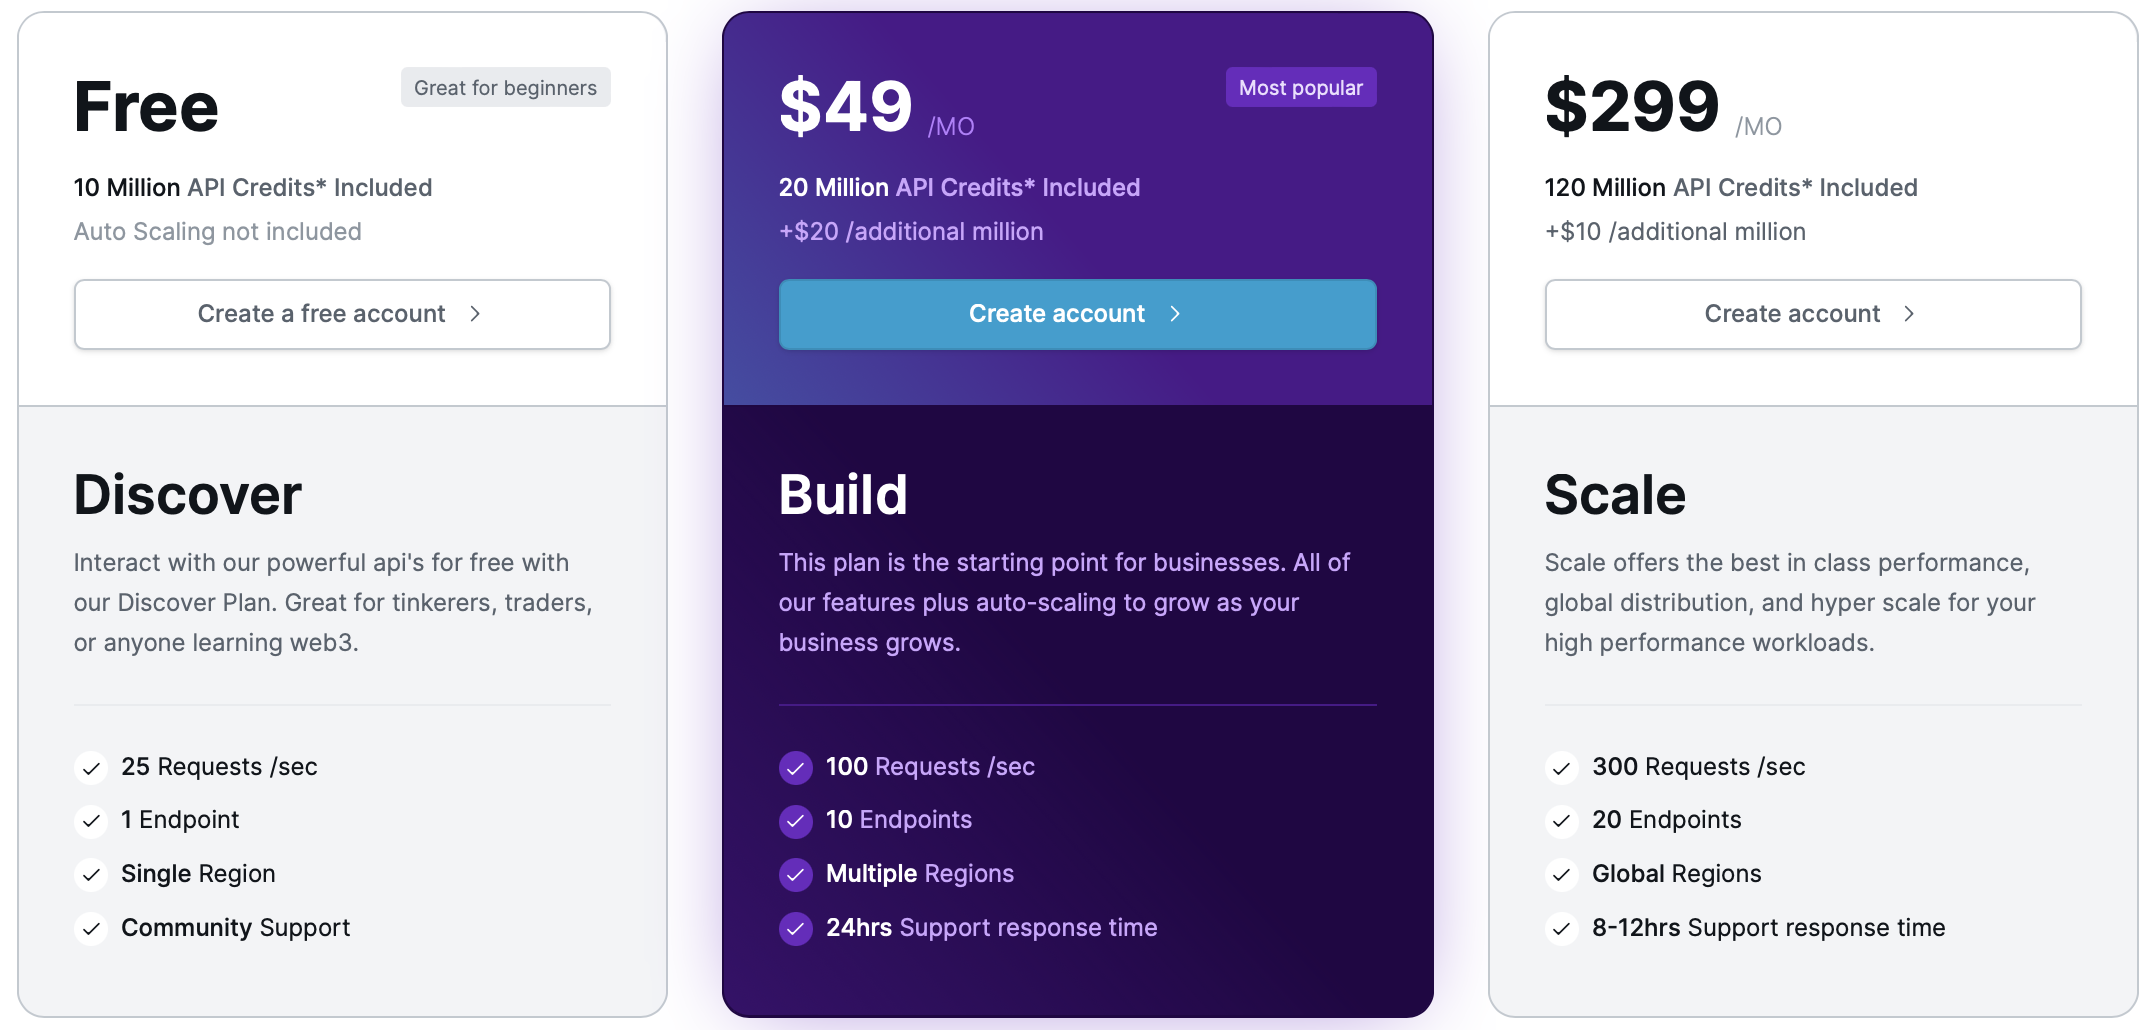Create an account for the $49 Build plan
Screen dimensions: 2156x1030
click(x=1078, y=314)
